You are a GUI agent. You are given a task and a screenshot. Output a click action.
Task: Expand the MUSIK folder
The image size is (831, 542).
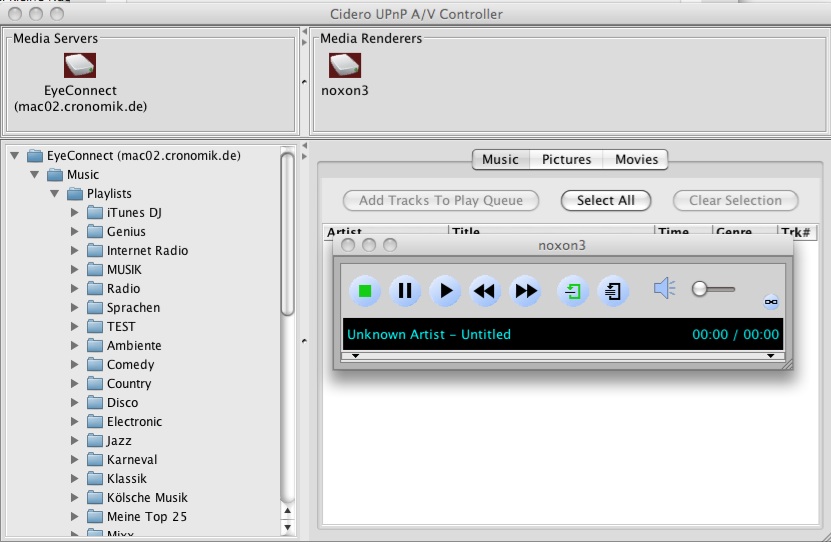coord(75,270)
